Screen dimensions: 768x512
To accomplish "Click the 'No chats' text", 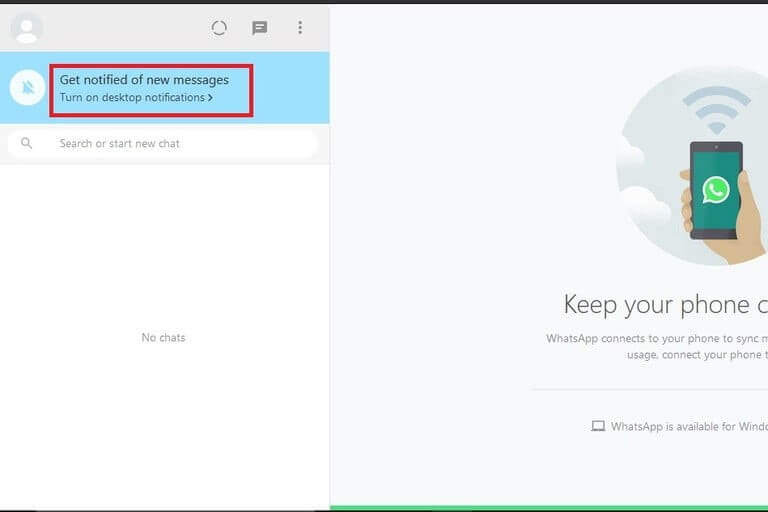I will click(x=163, y=338).
